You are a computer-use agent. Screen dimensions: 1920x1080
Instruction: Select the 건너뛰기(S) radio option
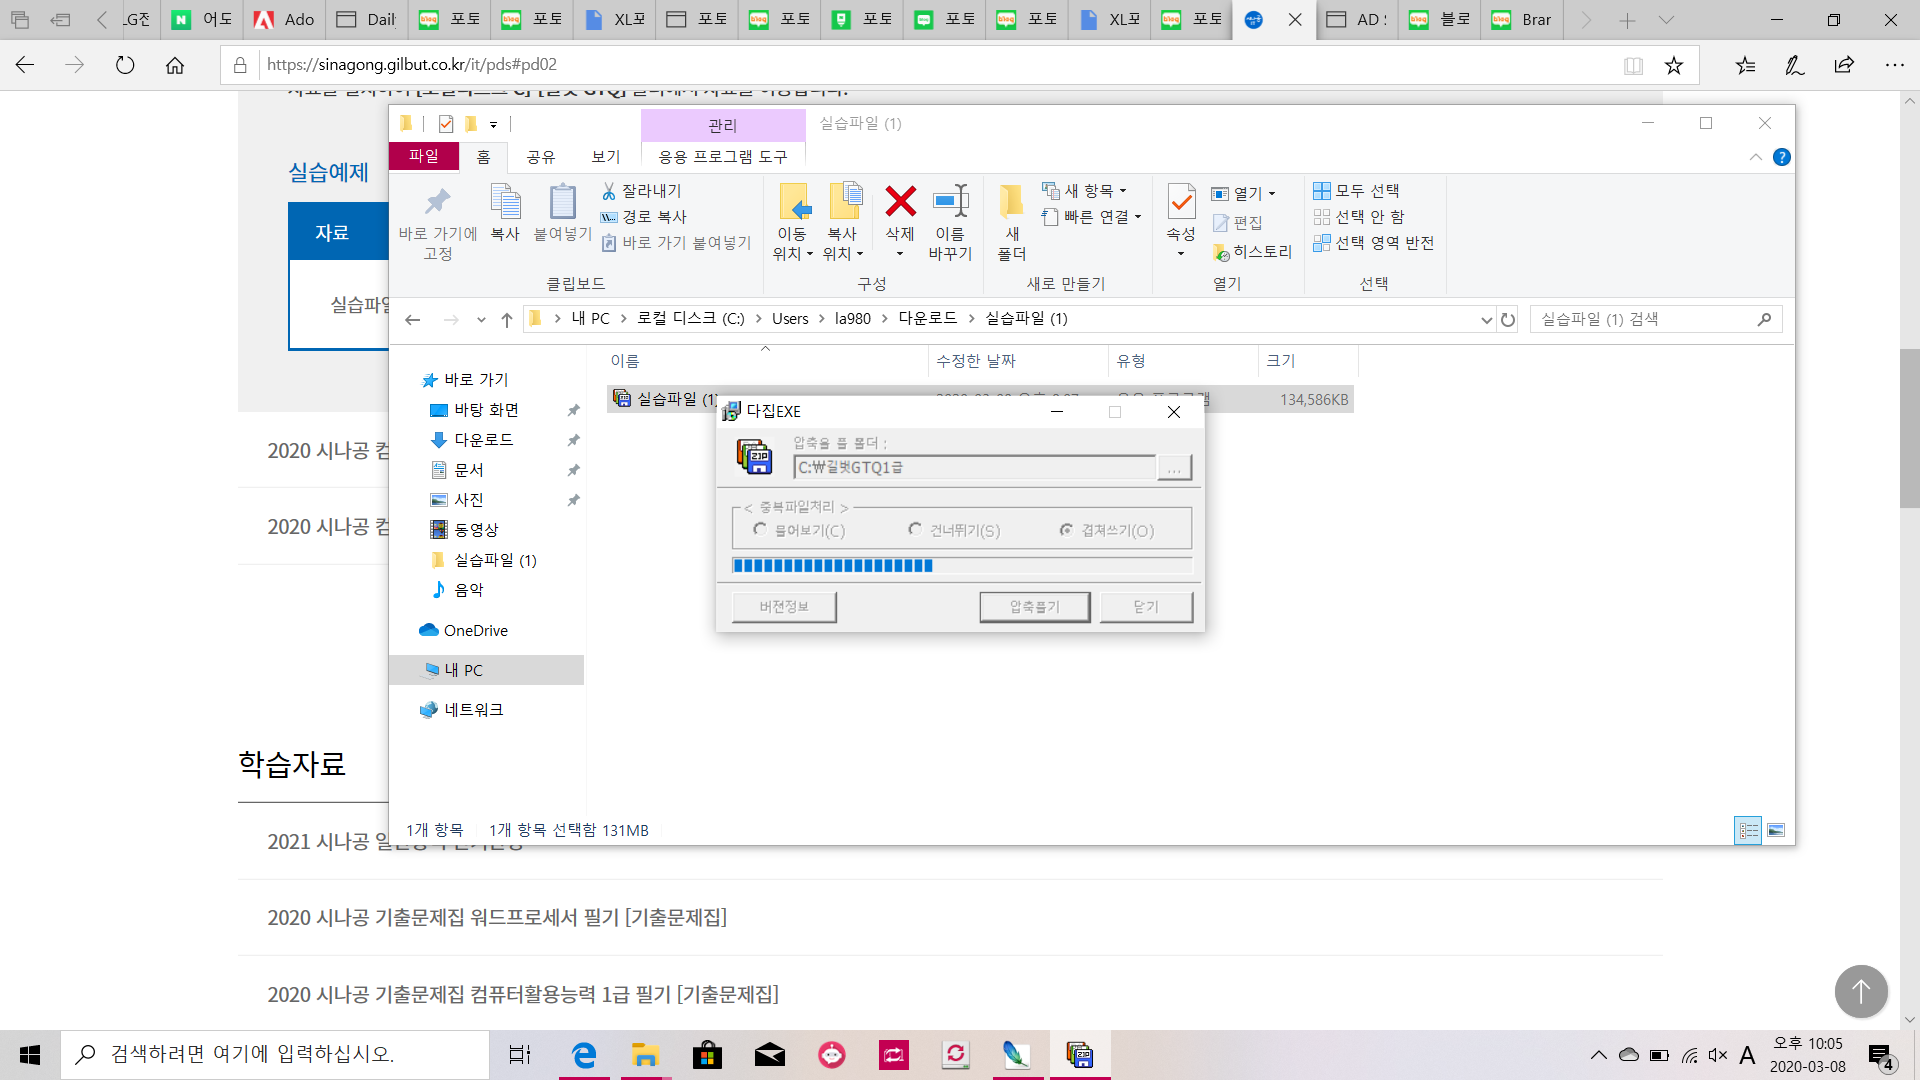pos(915,530)
